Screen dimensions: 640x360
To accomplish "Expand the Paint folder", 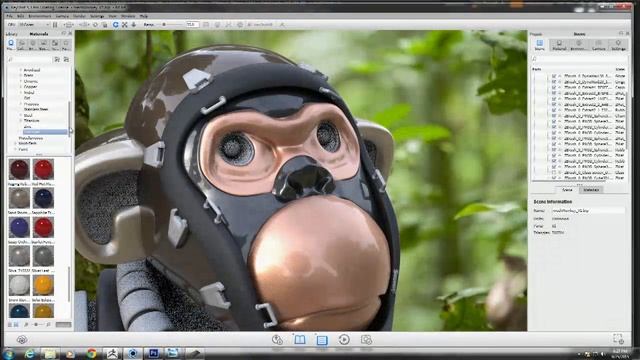I will coord(16,149).
